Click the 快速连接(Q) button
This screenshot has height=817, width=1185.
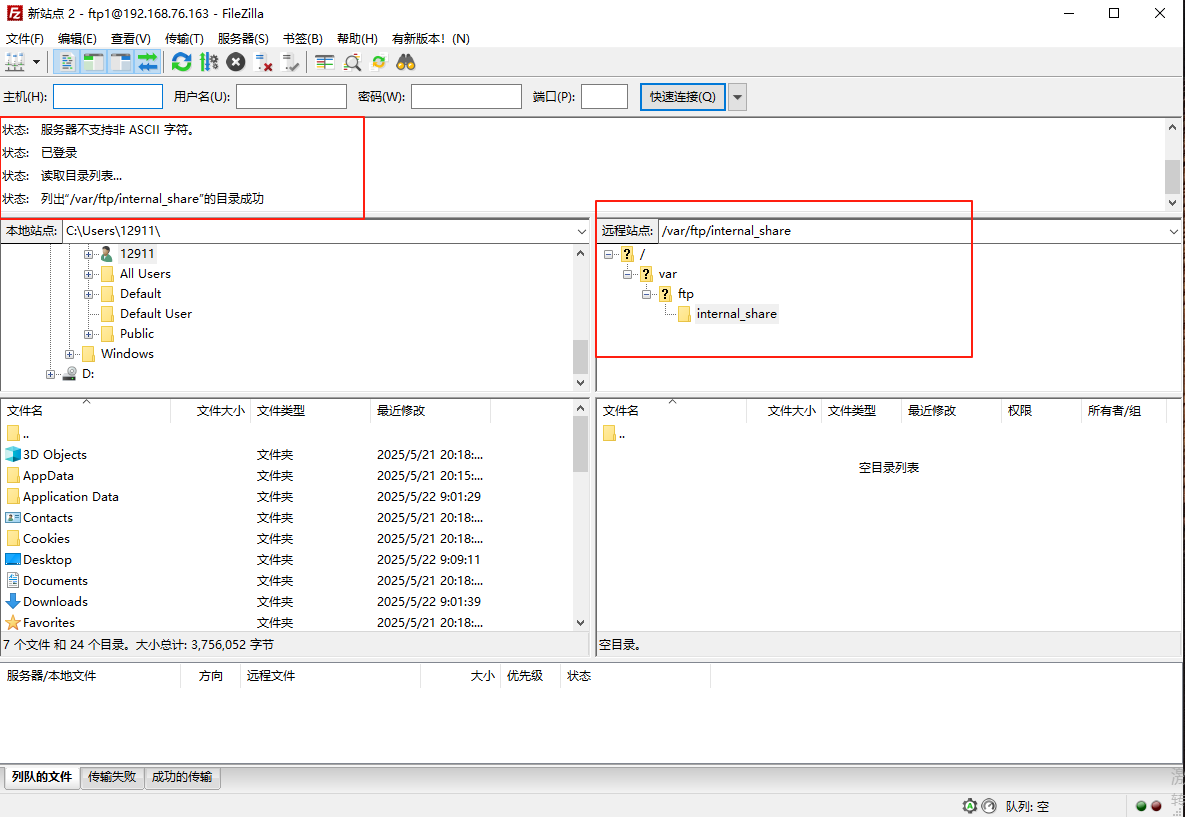(x=682, y=97)
